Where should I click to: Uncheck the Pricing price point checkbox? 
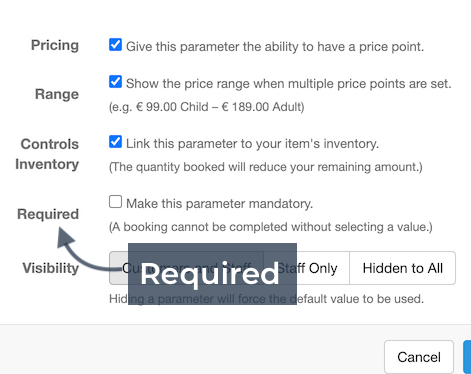point(115,45)
